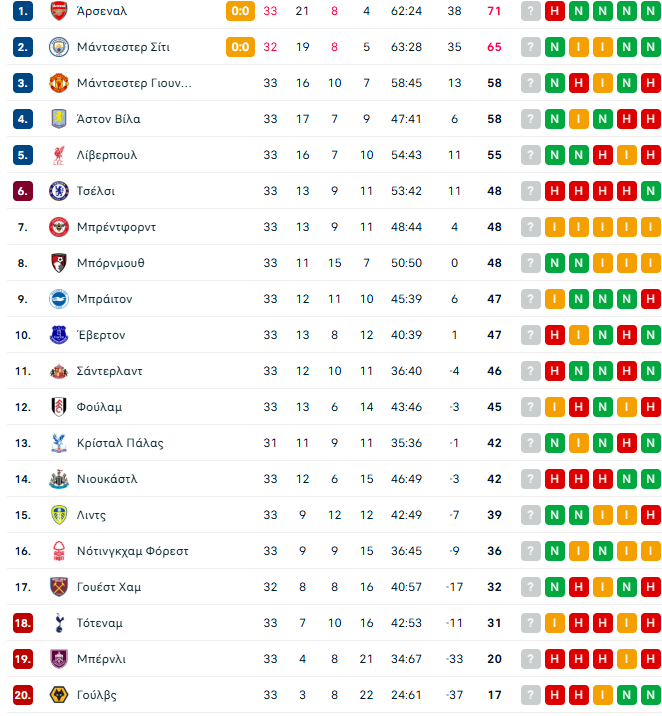Click the Newcastle club crest

(58, 479)
